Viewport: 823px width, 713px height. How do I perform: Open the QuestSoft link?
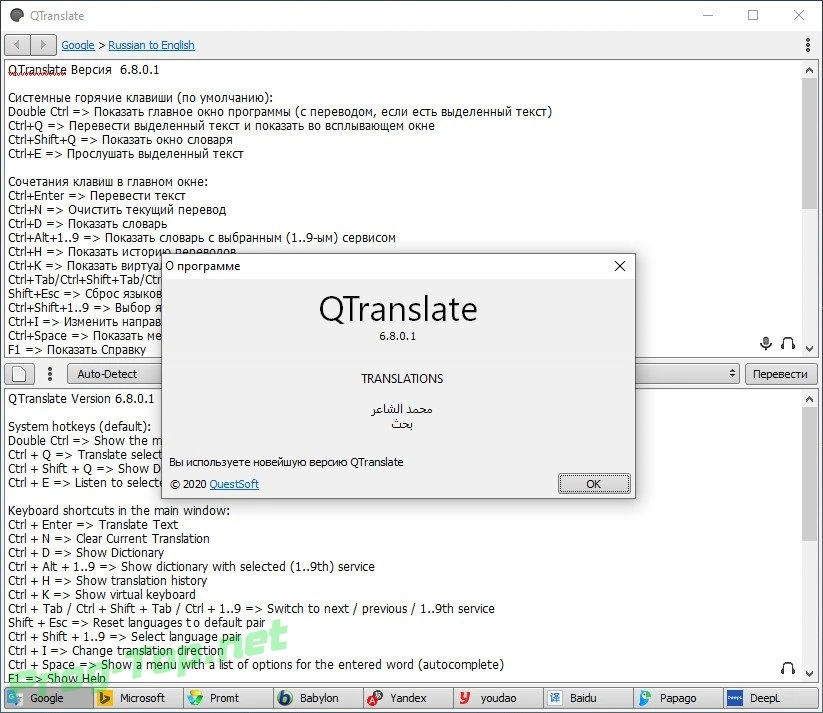234,484
